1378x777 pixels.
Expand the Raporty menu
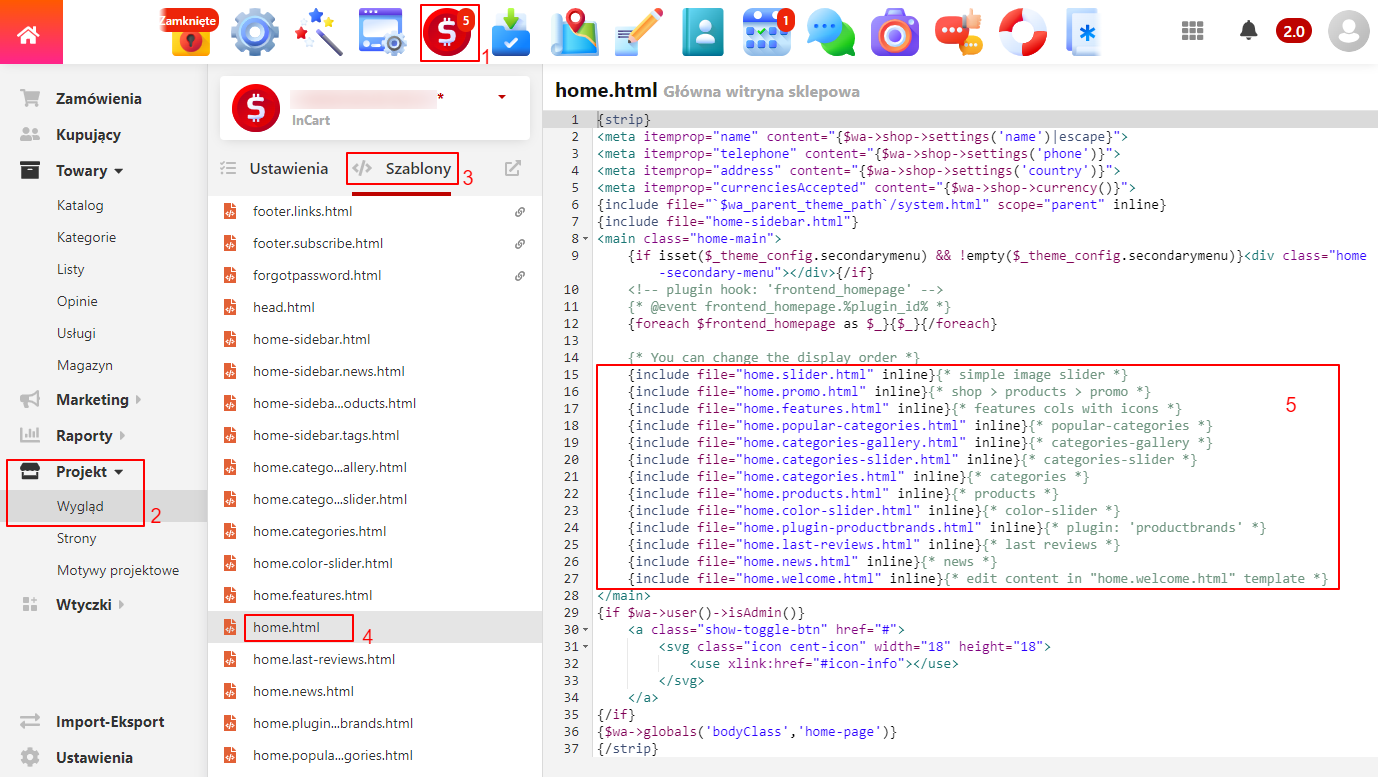click(91, 435)
